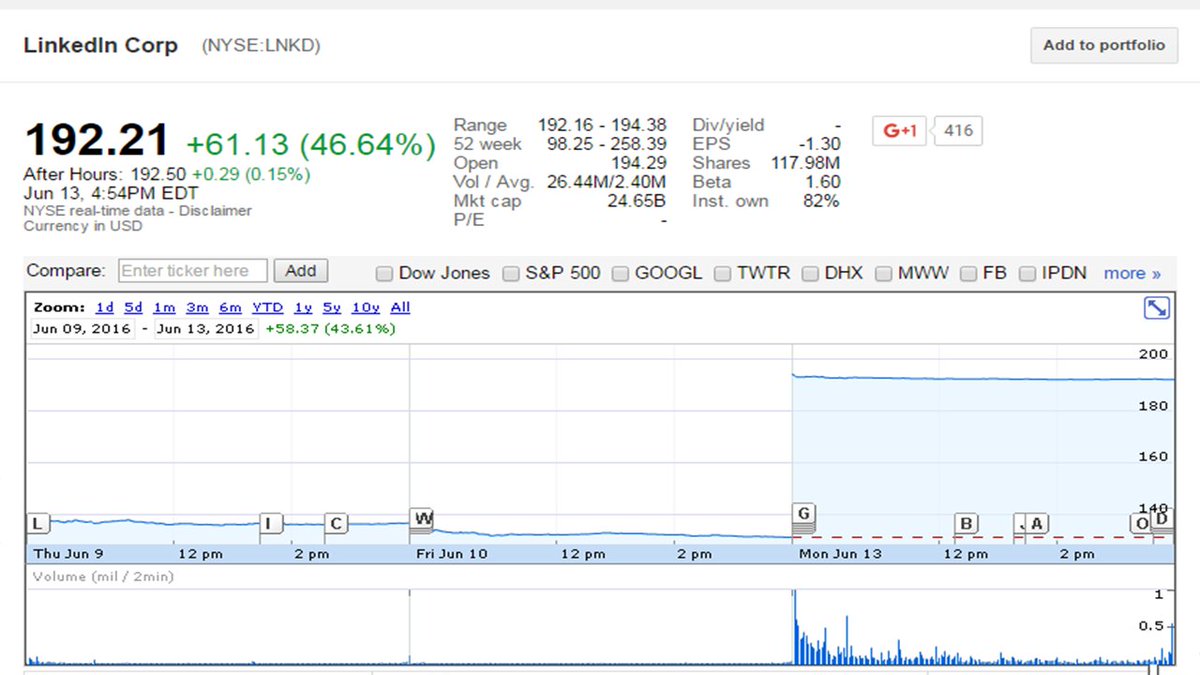Click Vol / Avg. value 26.44M/2.40M
Image resolution: width=1200 pixels, height=675 pixels.
(606, 182)
